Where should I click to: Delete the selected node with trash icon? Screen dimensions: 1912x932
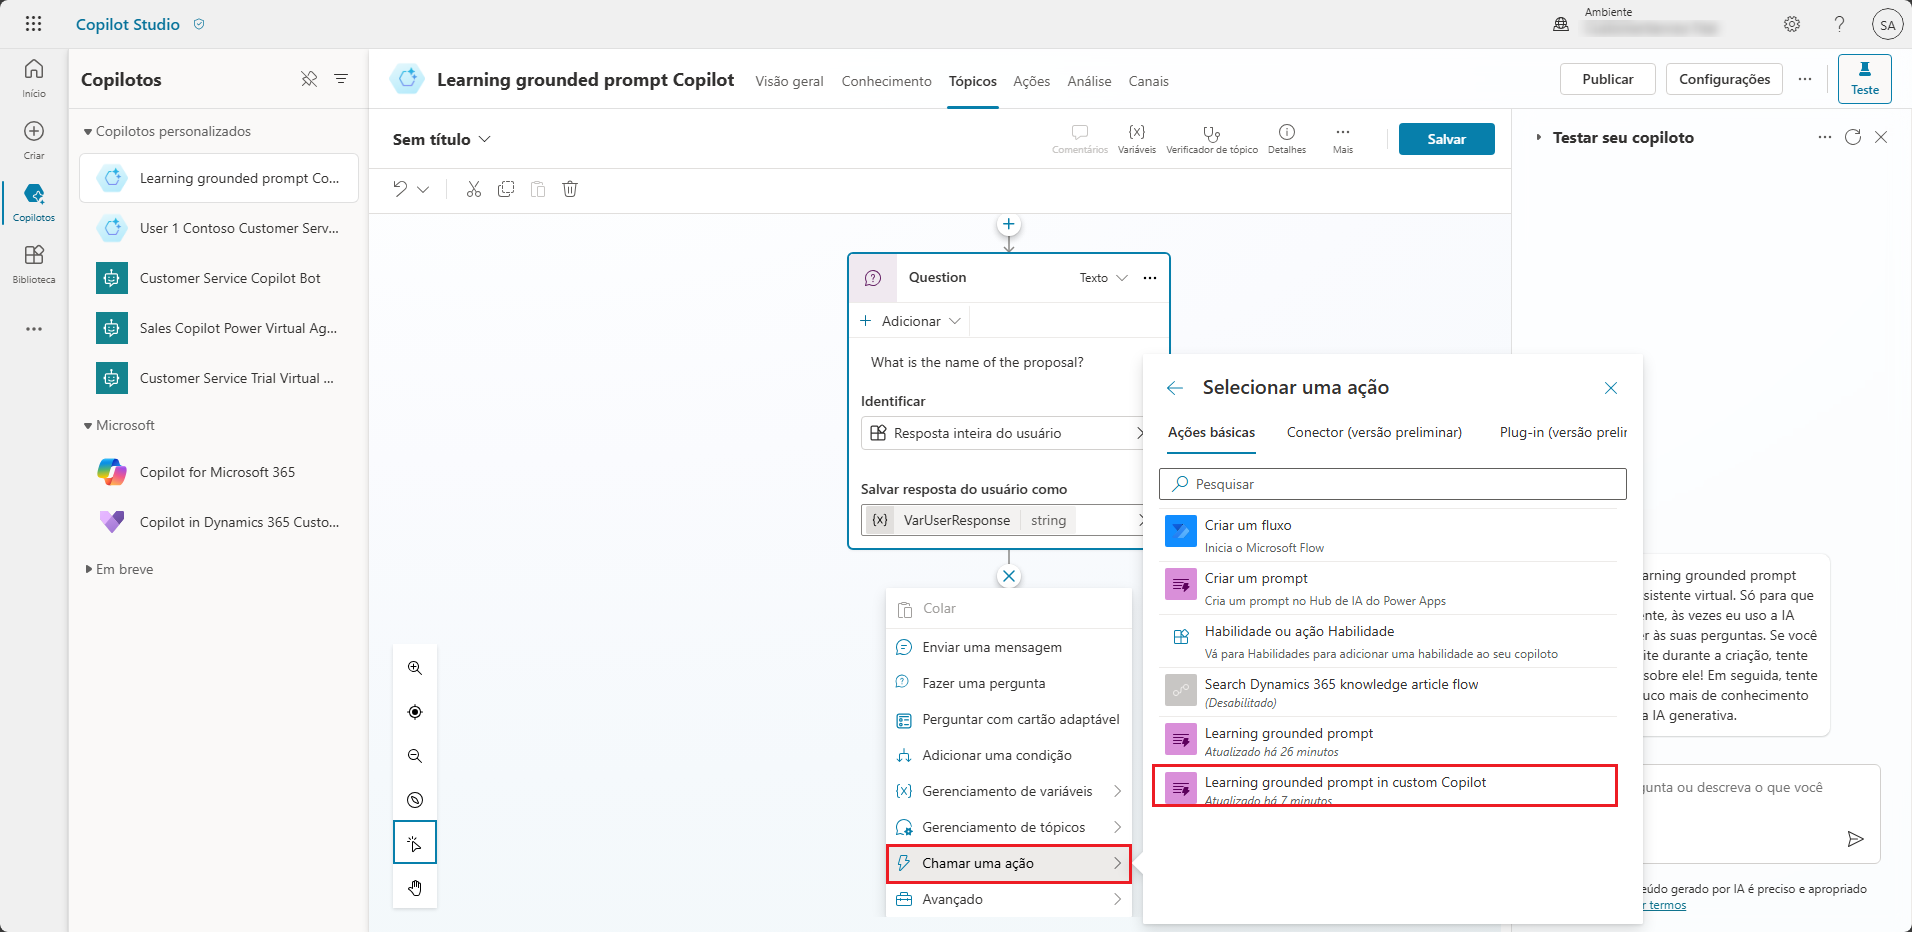[570, 189]
